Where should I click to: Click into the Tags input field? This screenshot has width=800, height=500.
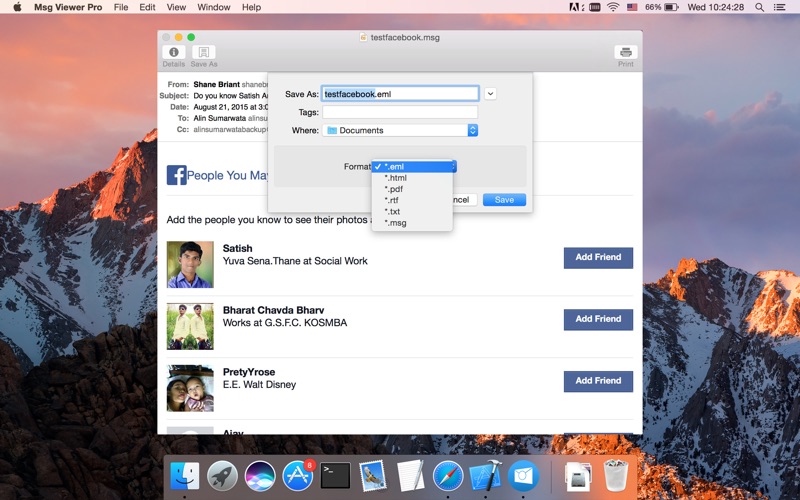tap(400, 112)
